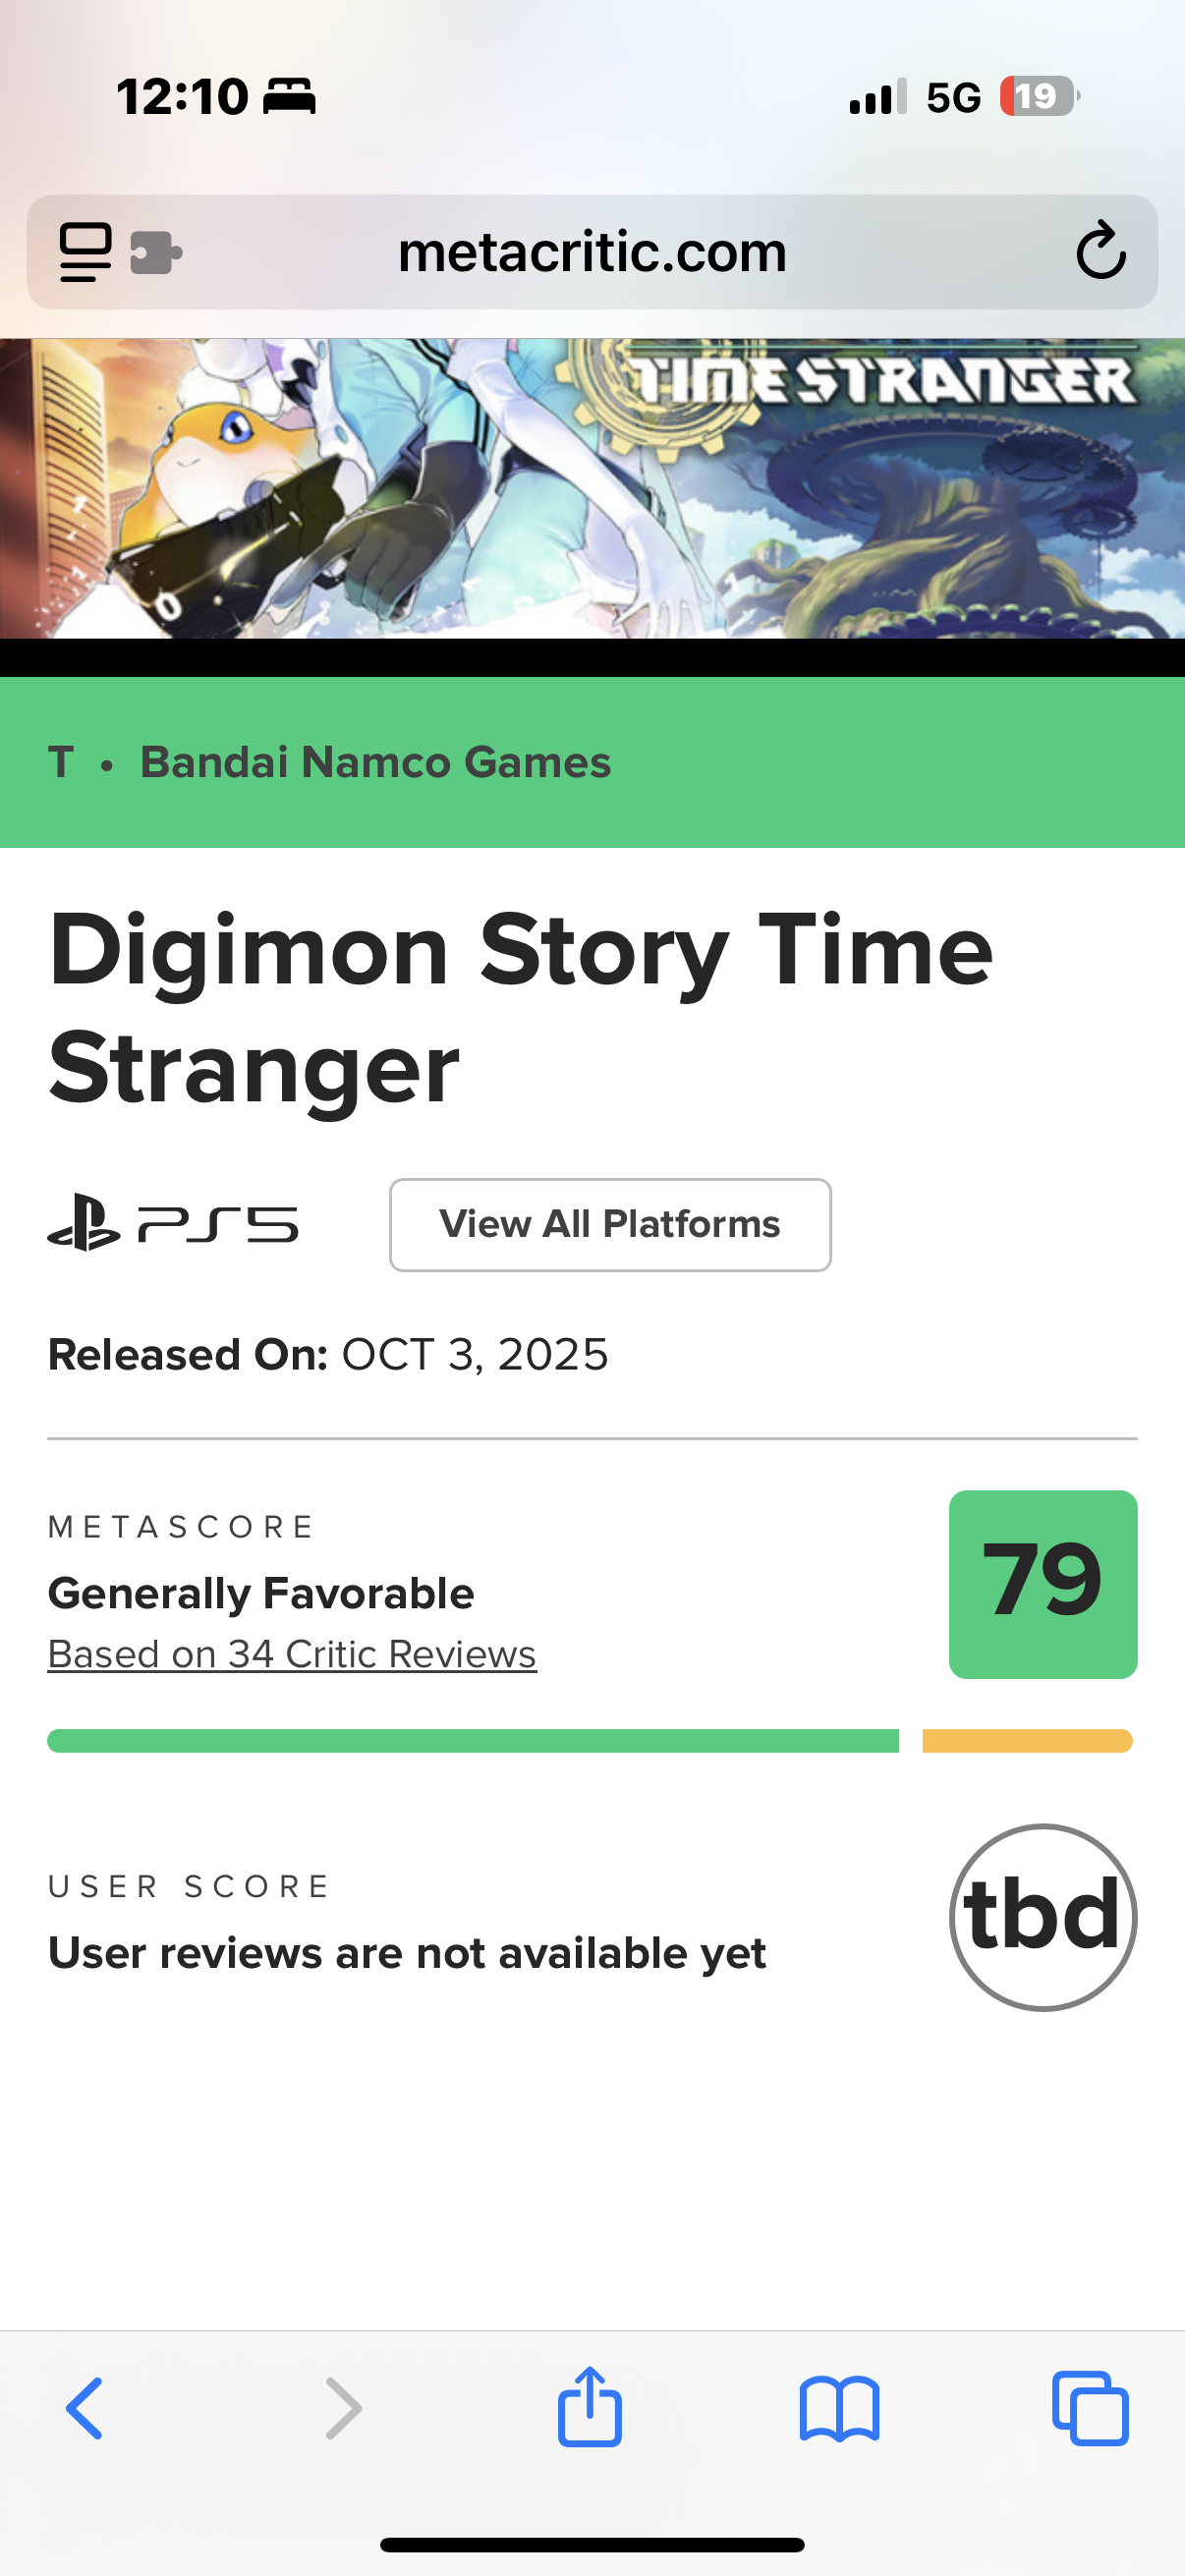This screenshot has width=1185, height=2576.
Task: Tap the battery indicator in status bar
Action: tap(1038, 97)
